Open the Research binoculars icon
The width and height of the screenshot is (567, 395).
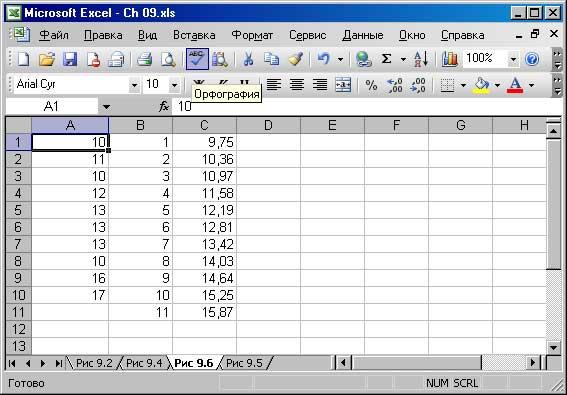coord(220,59)
